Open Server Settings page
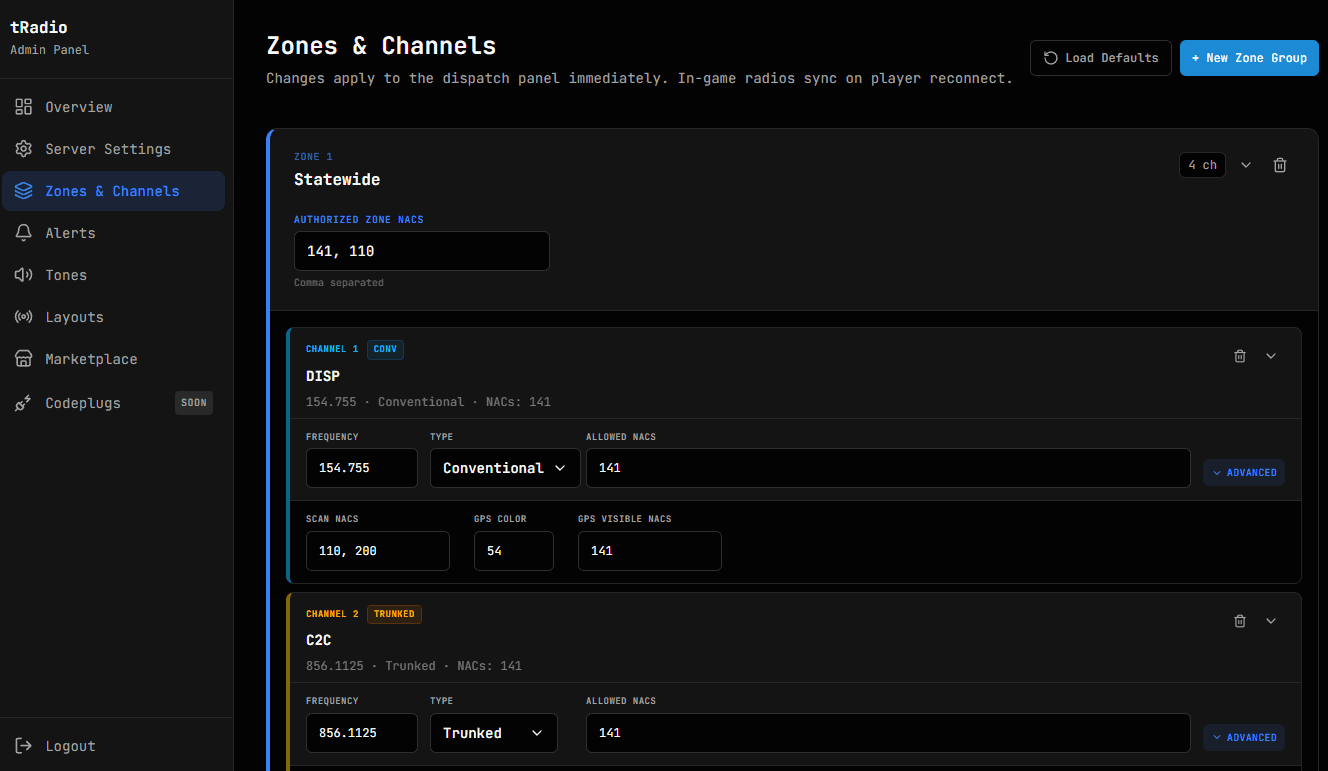 tap(113, 149)
